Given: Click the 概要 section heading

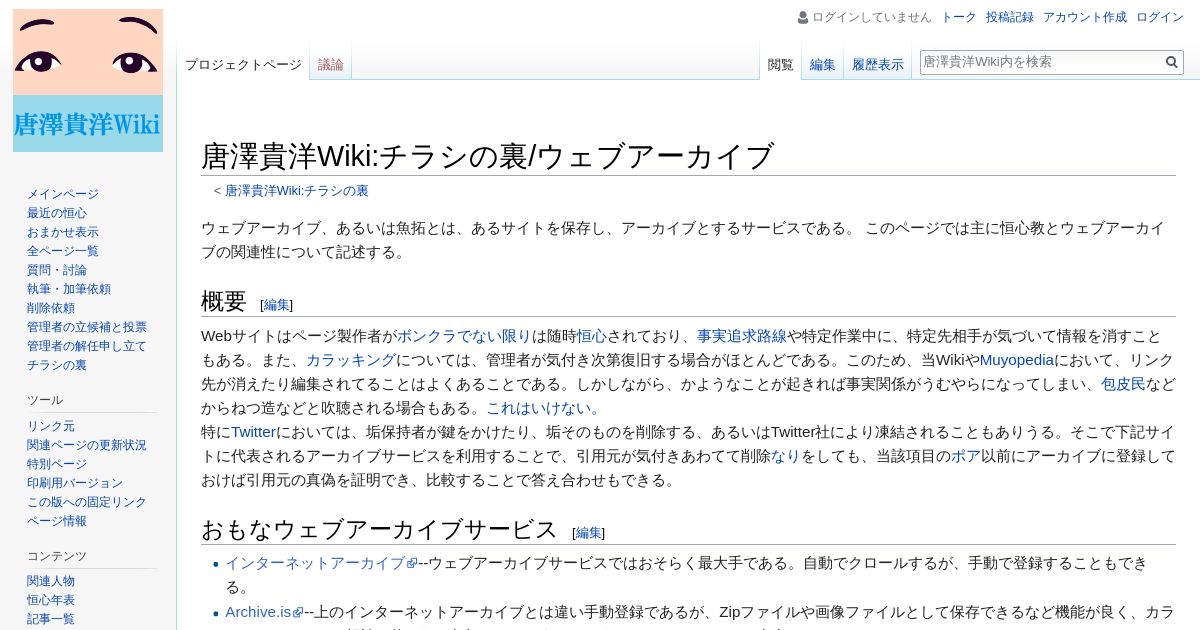Looking at the screenshot, I should (224, 301).
